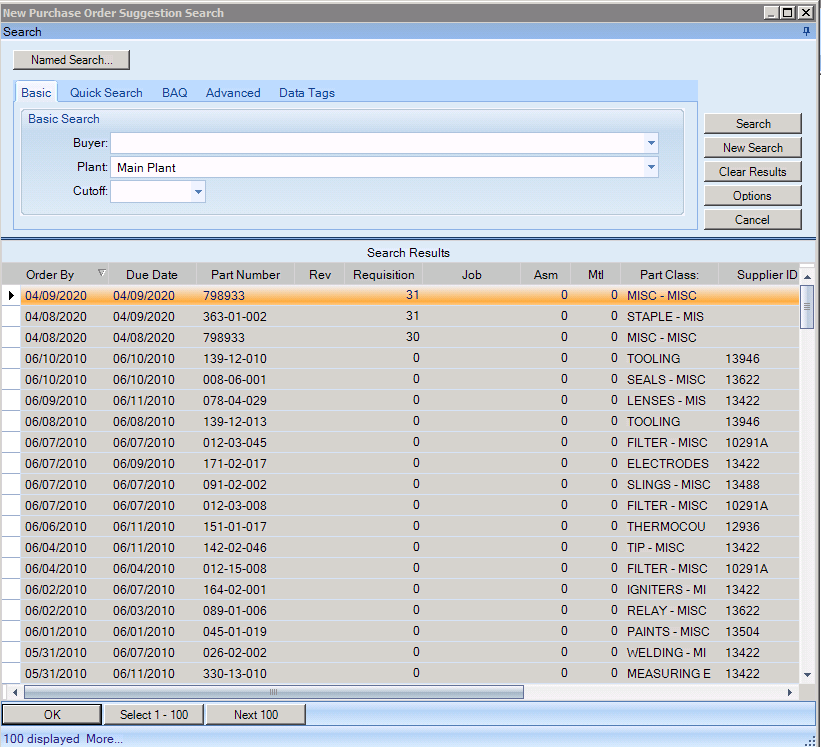Screen dimensions: 821x747
Task: Cancel the search dialog
Action: coord(752,220)
